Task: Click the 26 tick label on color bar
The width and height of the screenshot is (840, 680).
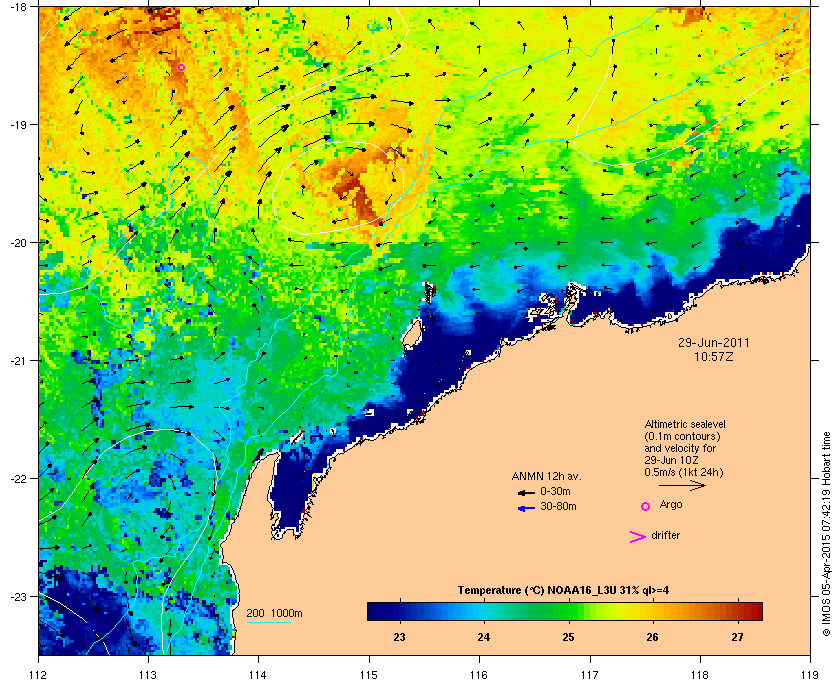Action: coord(652,637)
